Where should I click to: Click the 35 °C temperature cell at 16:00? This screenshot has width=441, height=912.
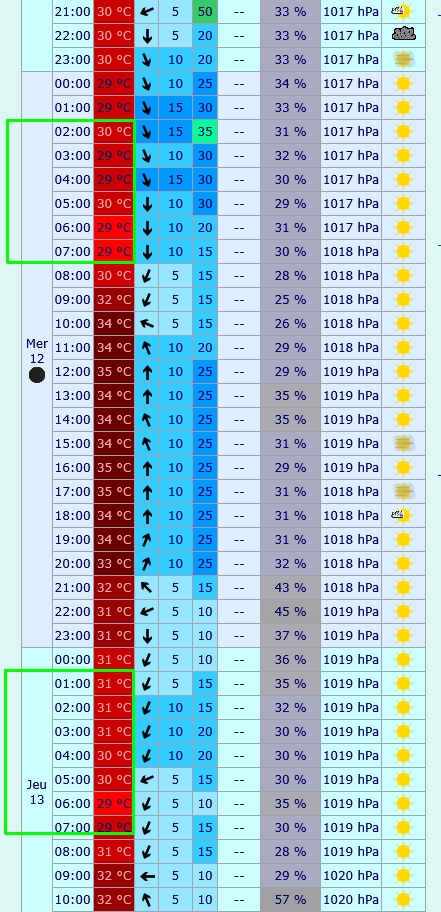click(114, 468)
